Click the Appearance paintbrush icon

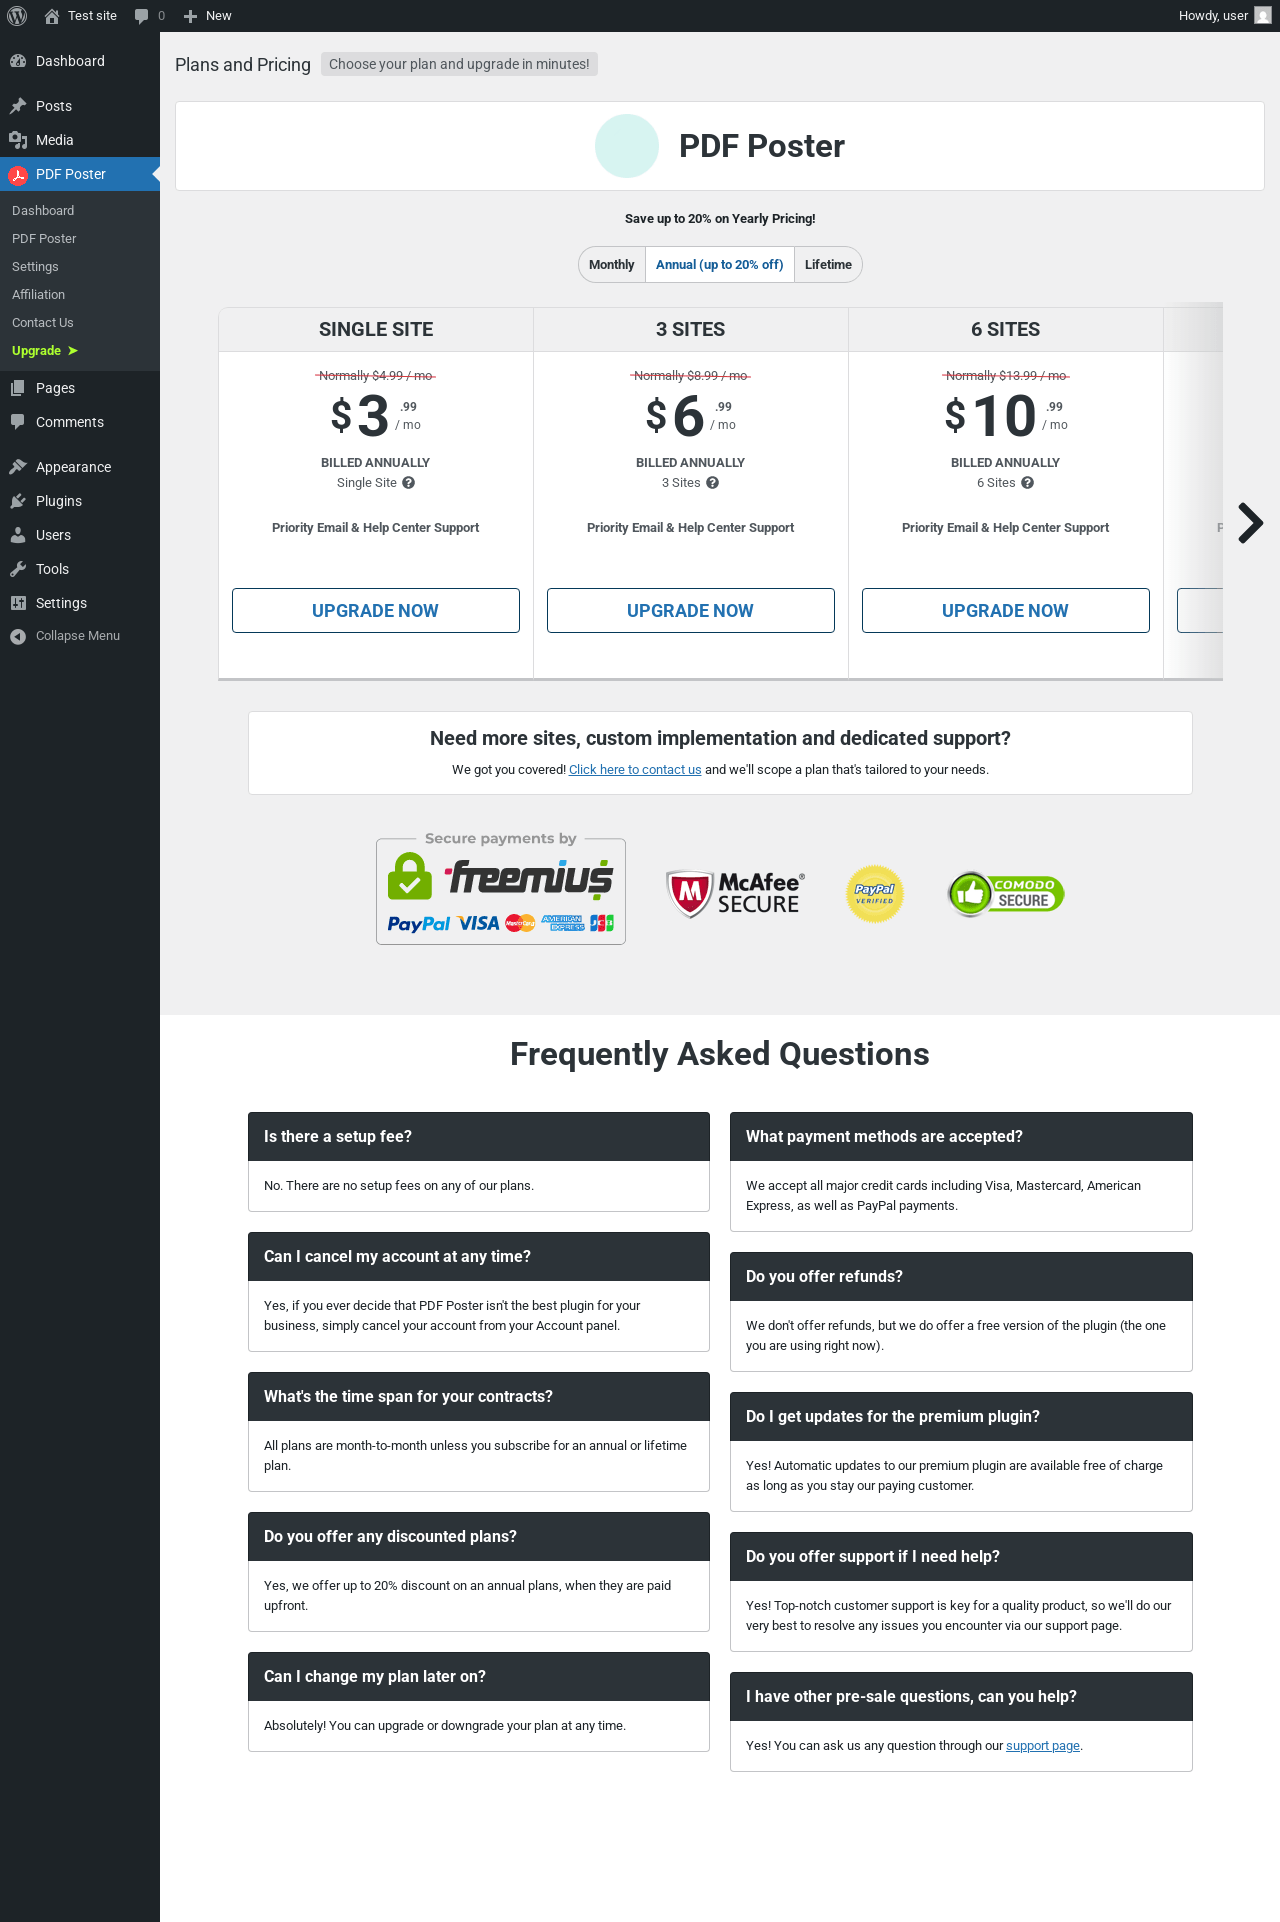[18, 467]
